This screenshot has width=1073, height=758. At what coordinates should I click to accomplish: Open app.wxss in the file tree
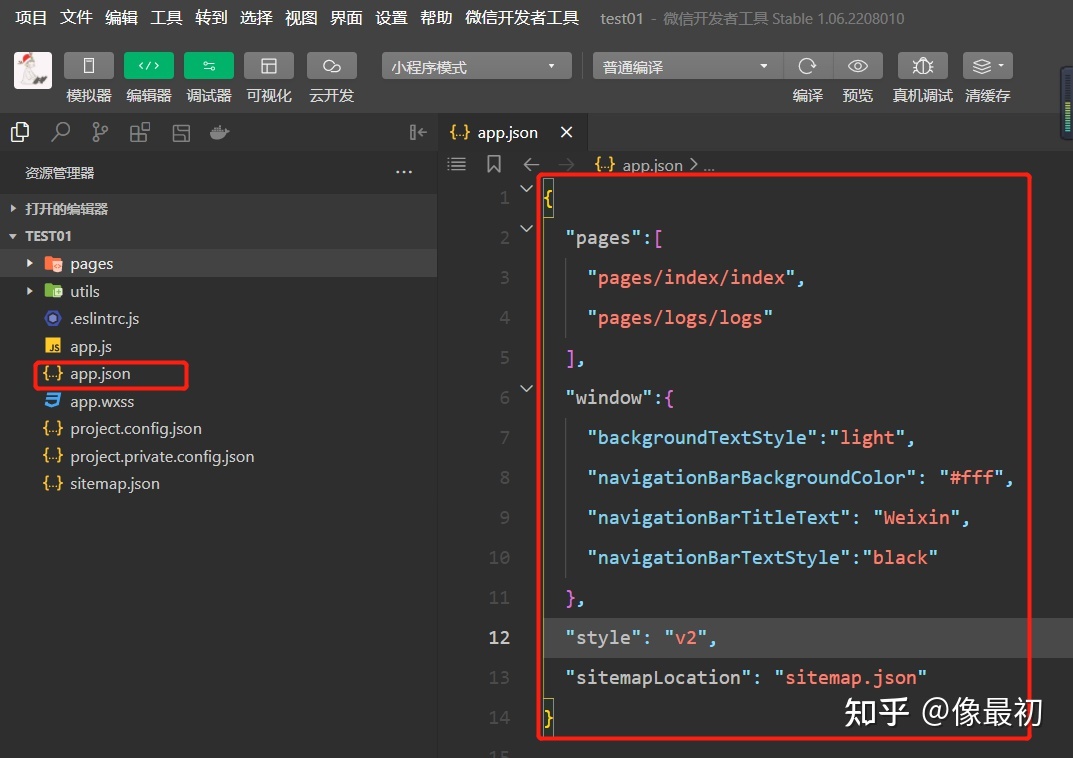click(101, 402)
